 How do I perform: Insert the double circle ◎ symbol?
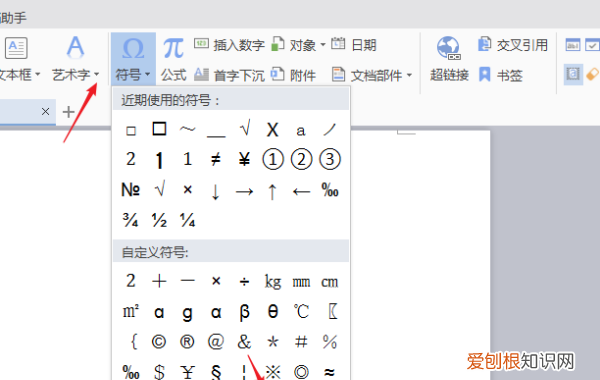point(301,372)
